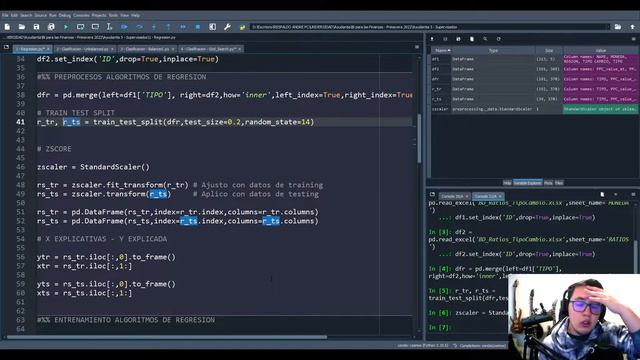Open the View menu
The width and height of the screenshot is (640, 360).
tap(124, 15)
